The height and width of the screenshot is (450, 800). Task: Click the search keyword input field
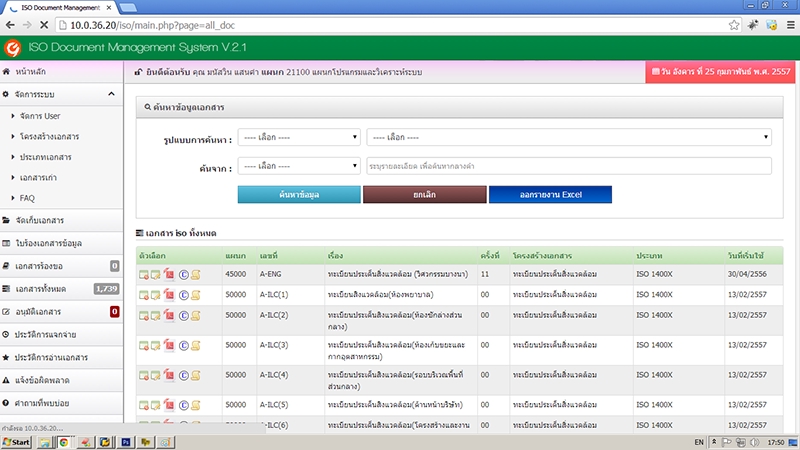[x=569, y=166]
